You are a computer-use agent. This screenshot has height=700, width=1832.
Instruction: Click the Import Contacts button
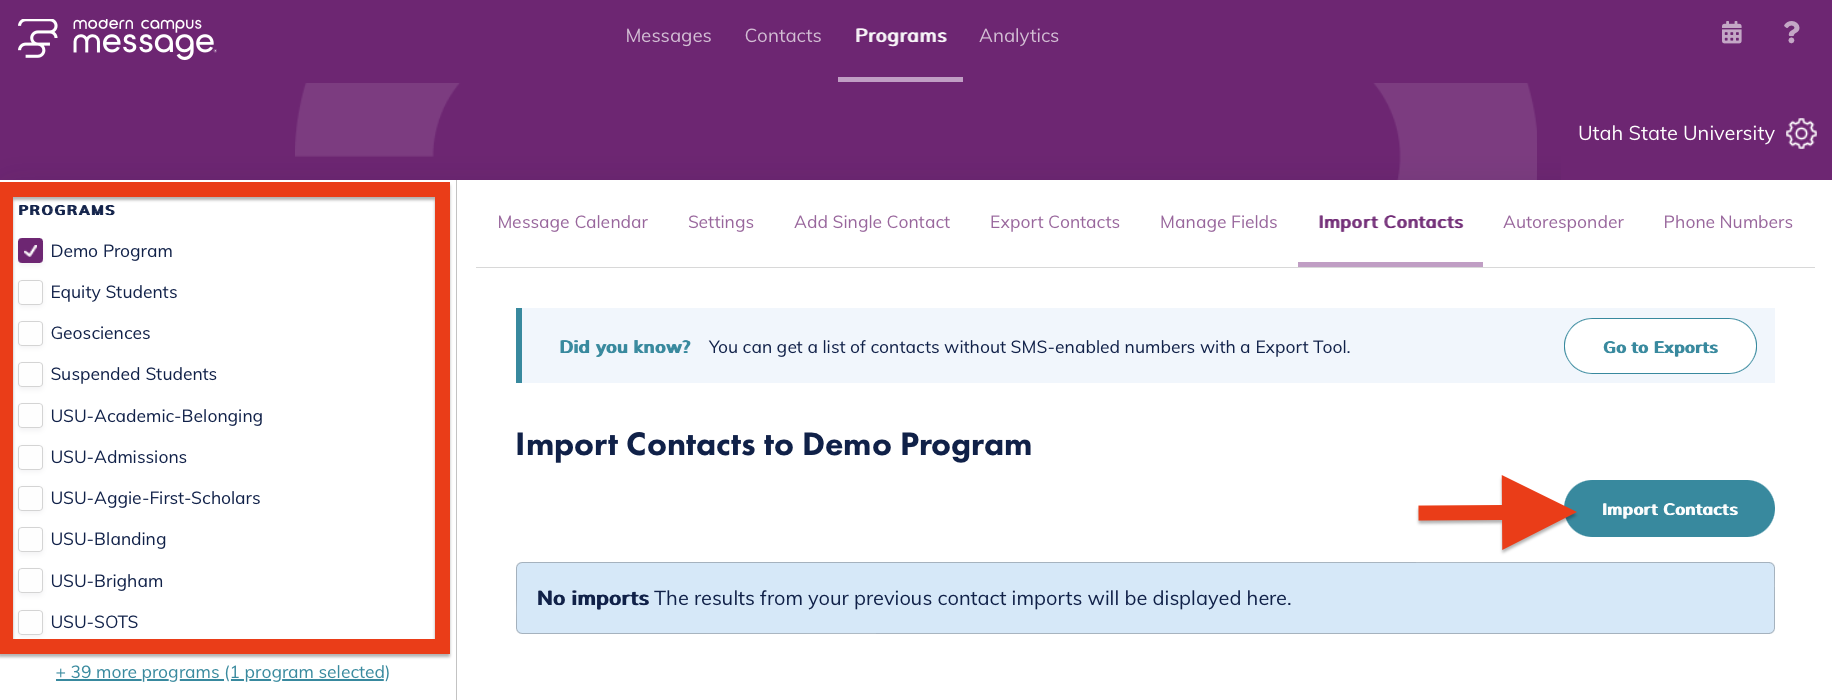point(1669,508)
